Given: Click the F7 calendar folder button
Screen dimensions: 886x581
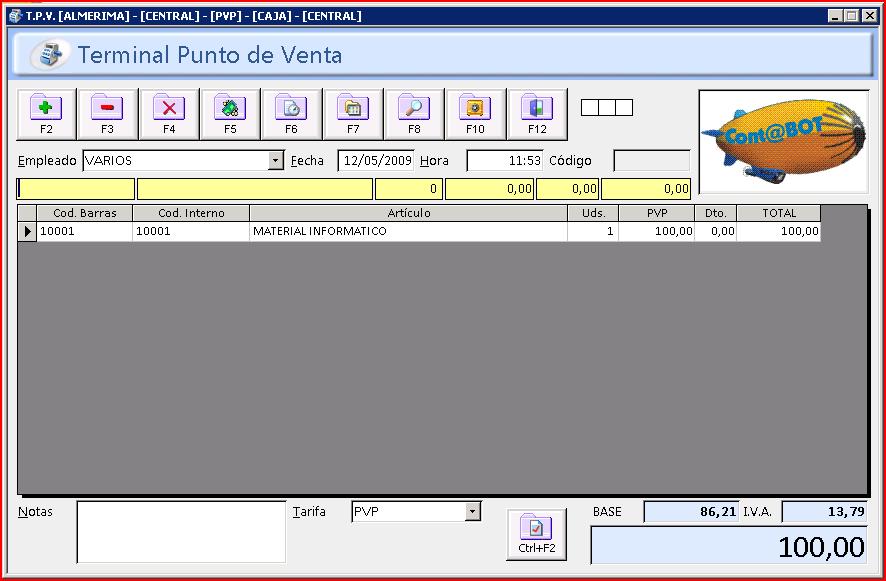Looking at the screenshot, I should [353, 114].
